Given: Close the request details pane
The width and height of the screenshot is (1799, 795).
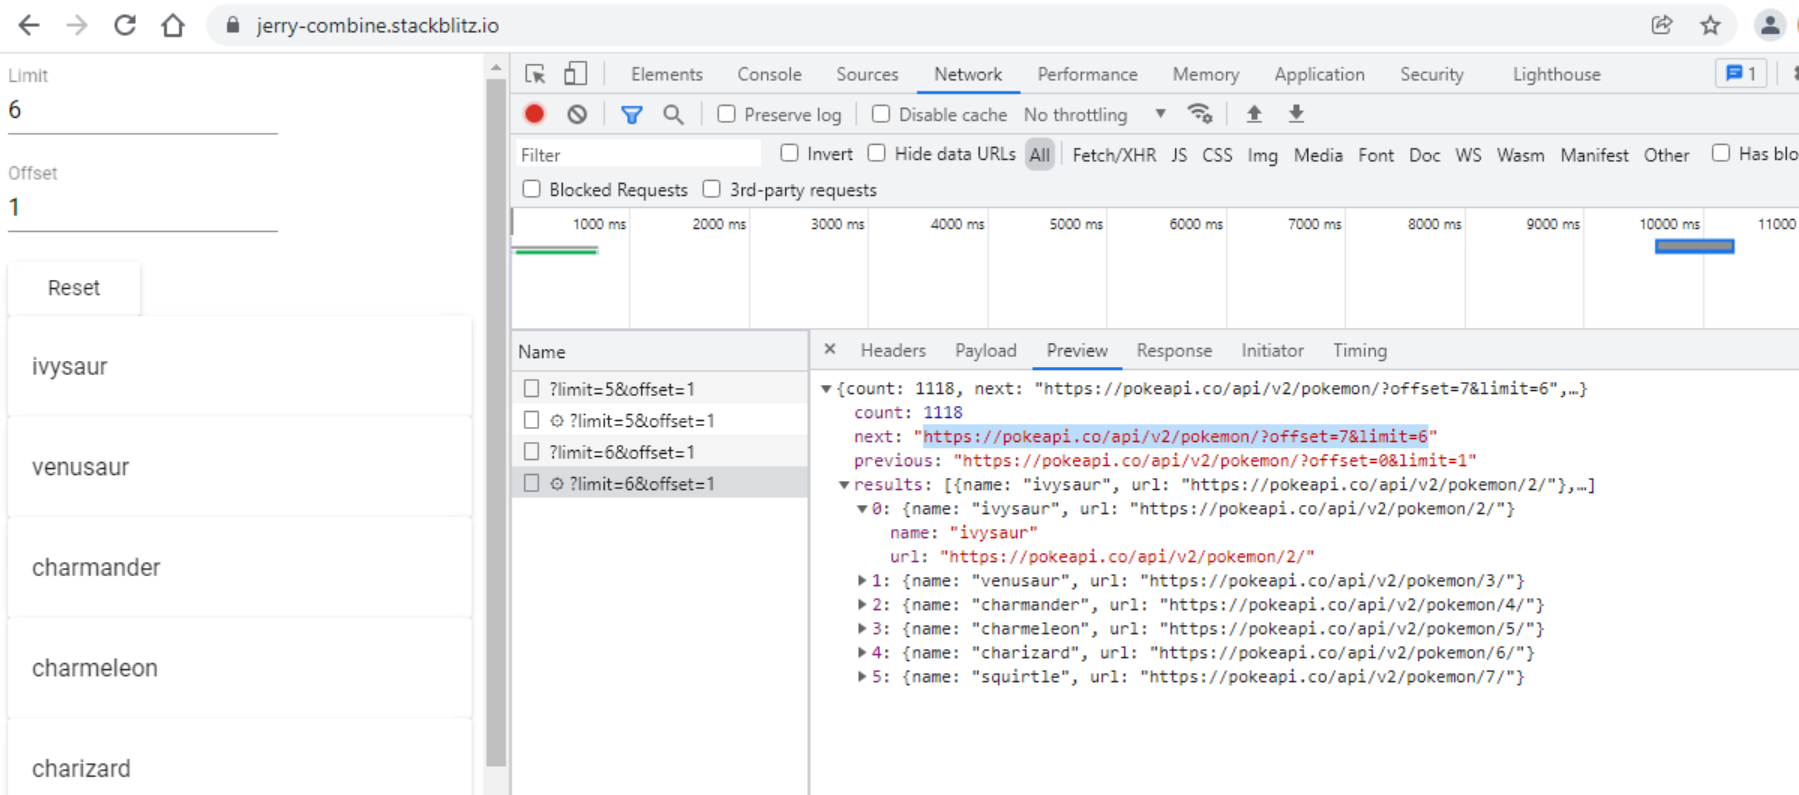Looking at the screenshot, I should 830,349.
